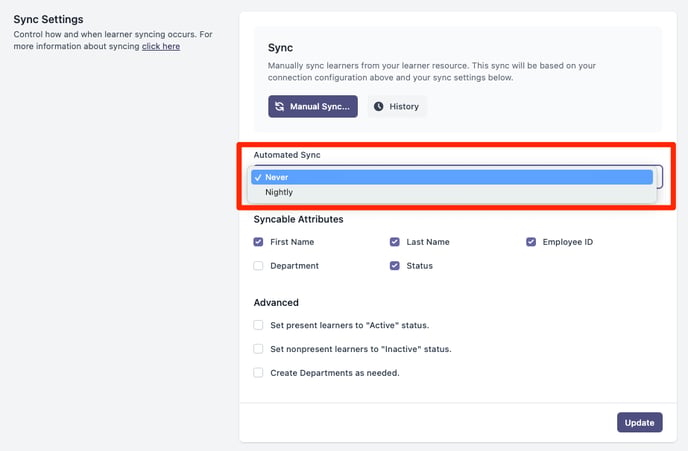Open the Manual Sync dialog
The width and height of the screenshot is (688, 451).
[x=313, y=106]
